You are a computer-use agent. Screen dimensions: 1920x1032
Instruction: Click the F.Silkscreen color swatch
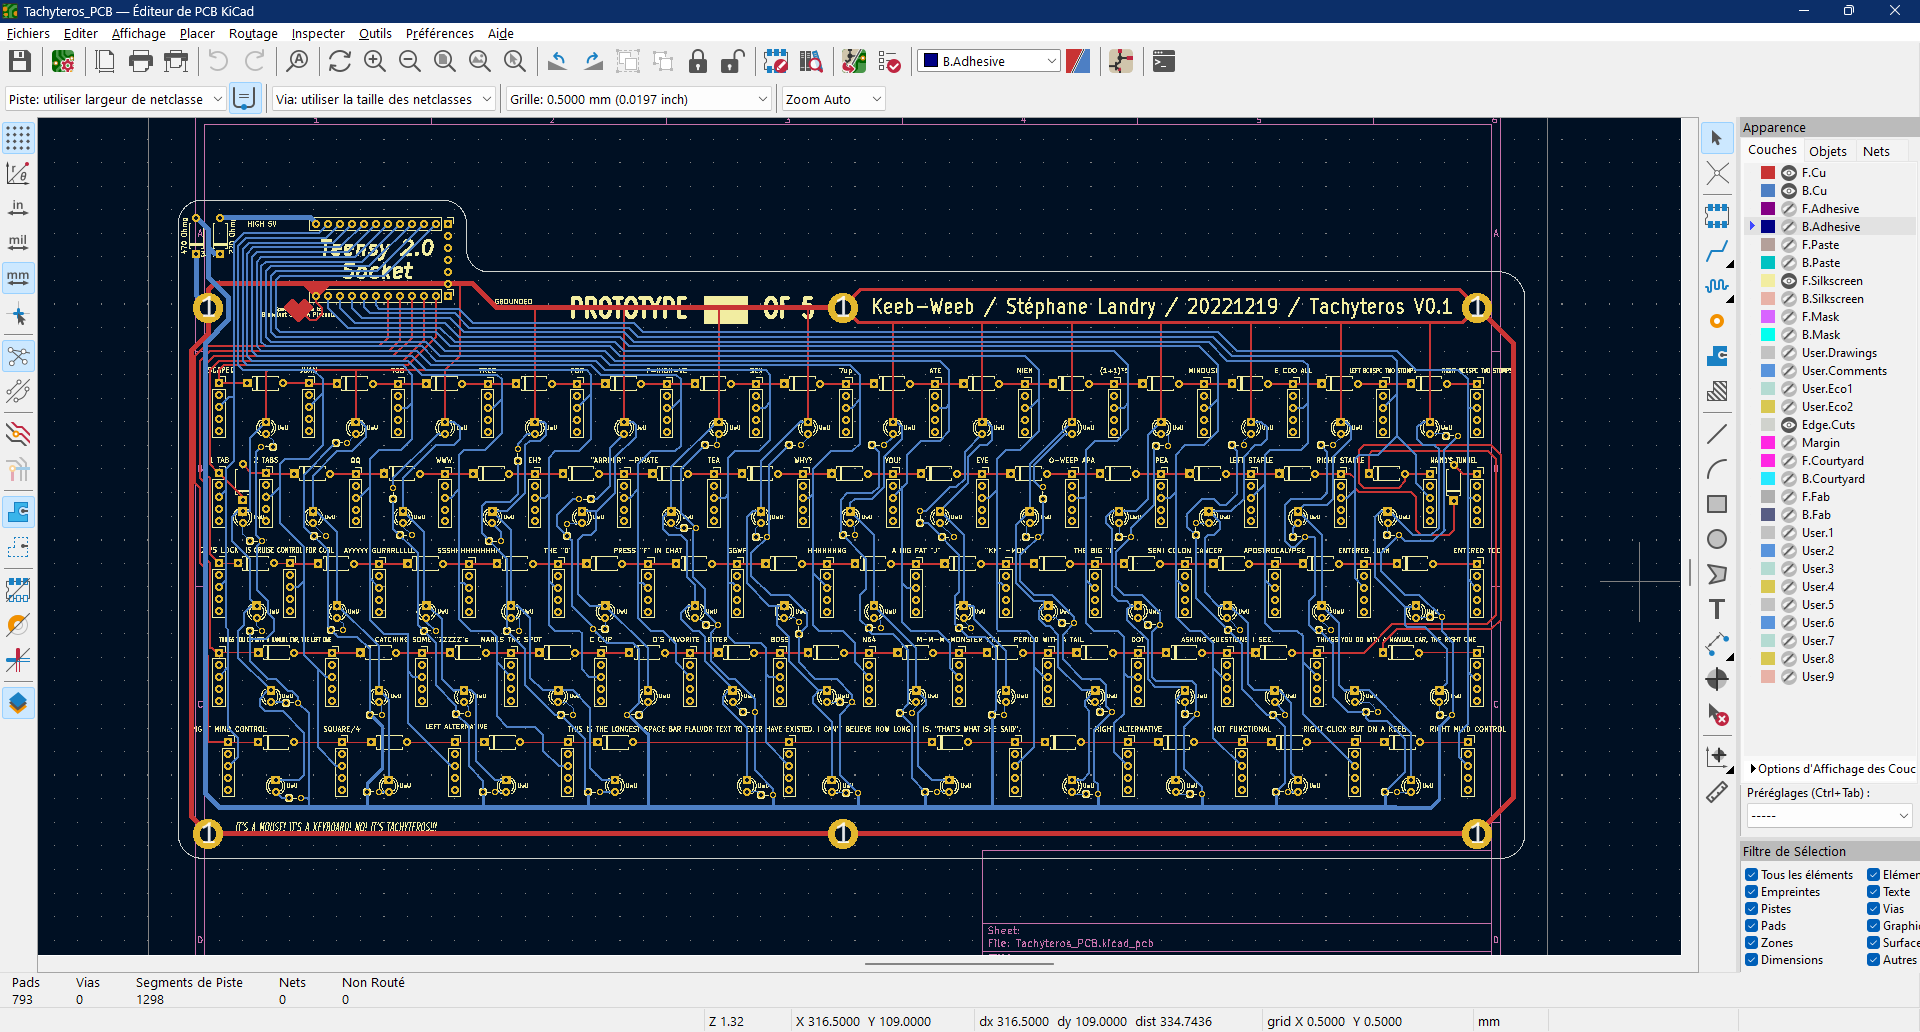[x=1768, y=281]
